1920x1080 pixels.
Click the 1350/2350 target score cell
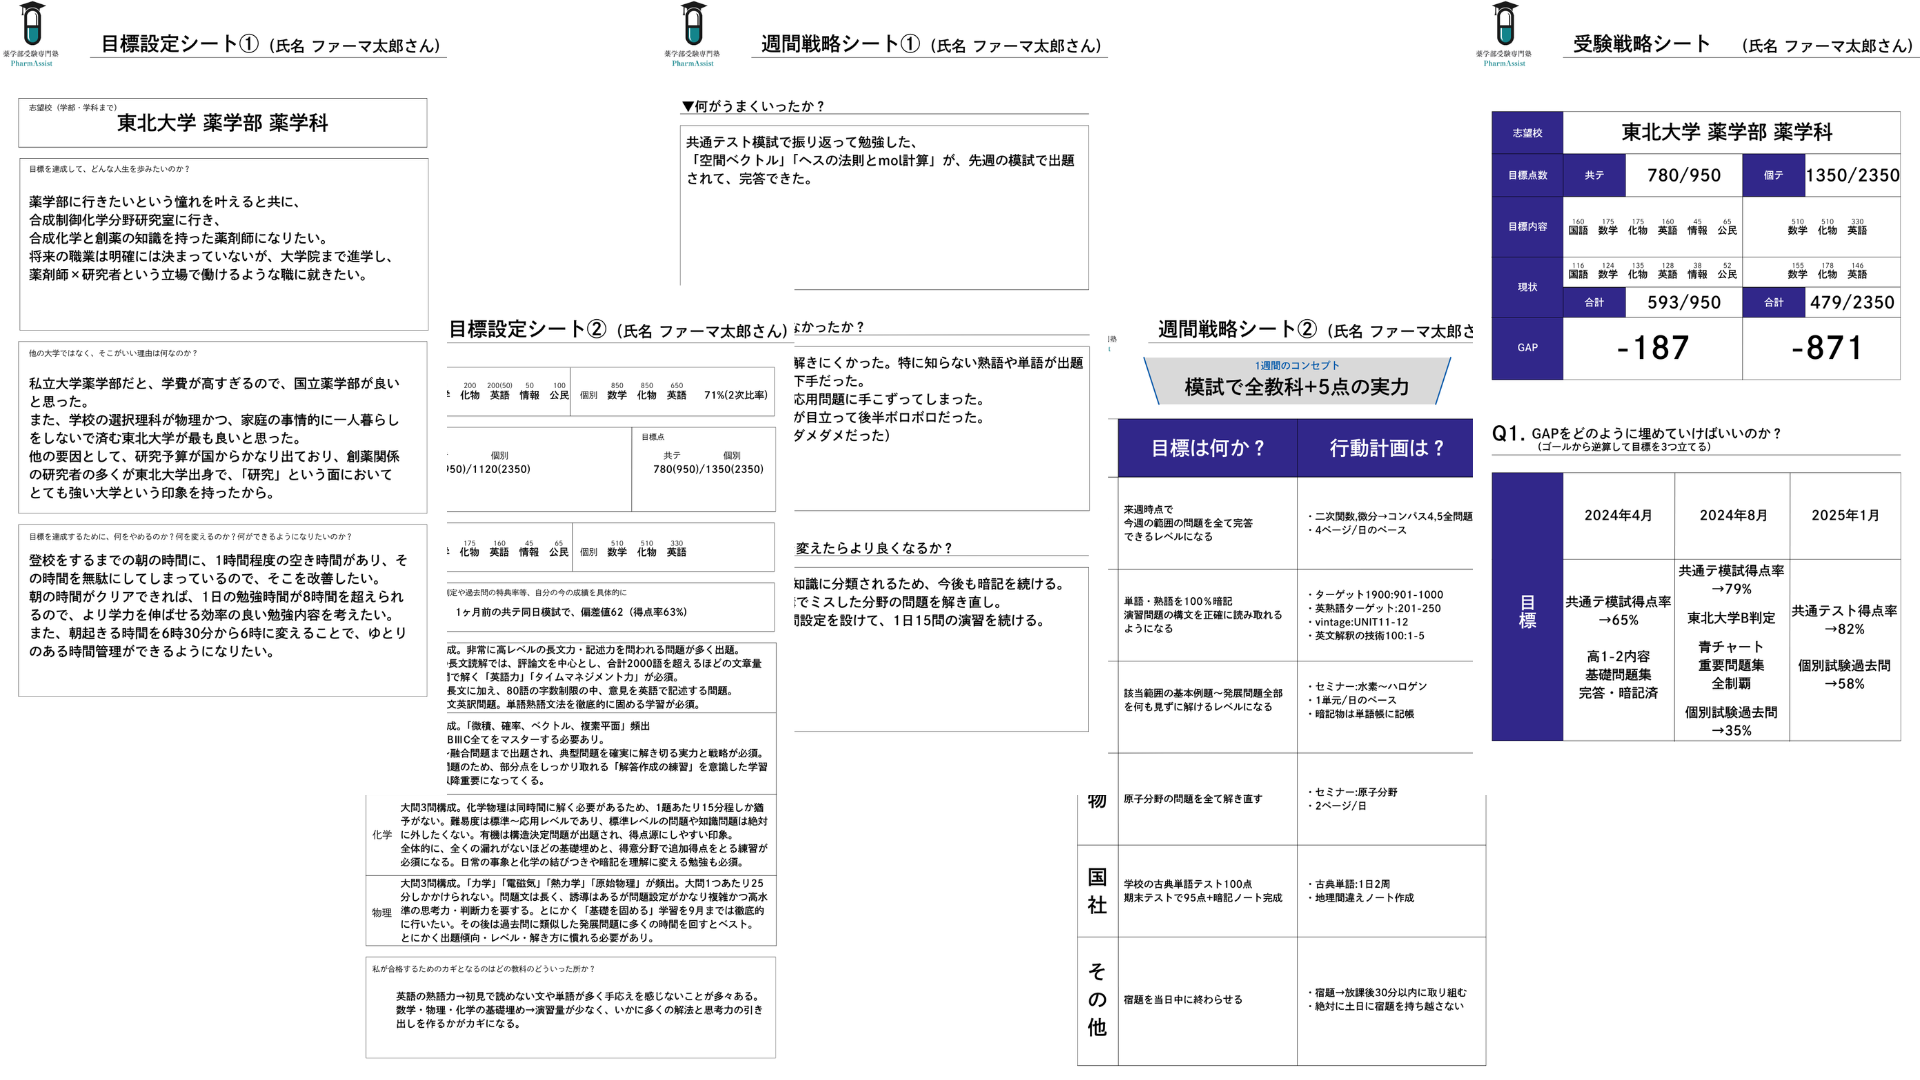[1852, 175]
